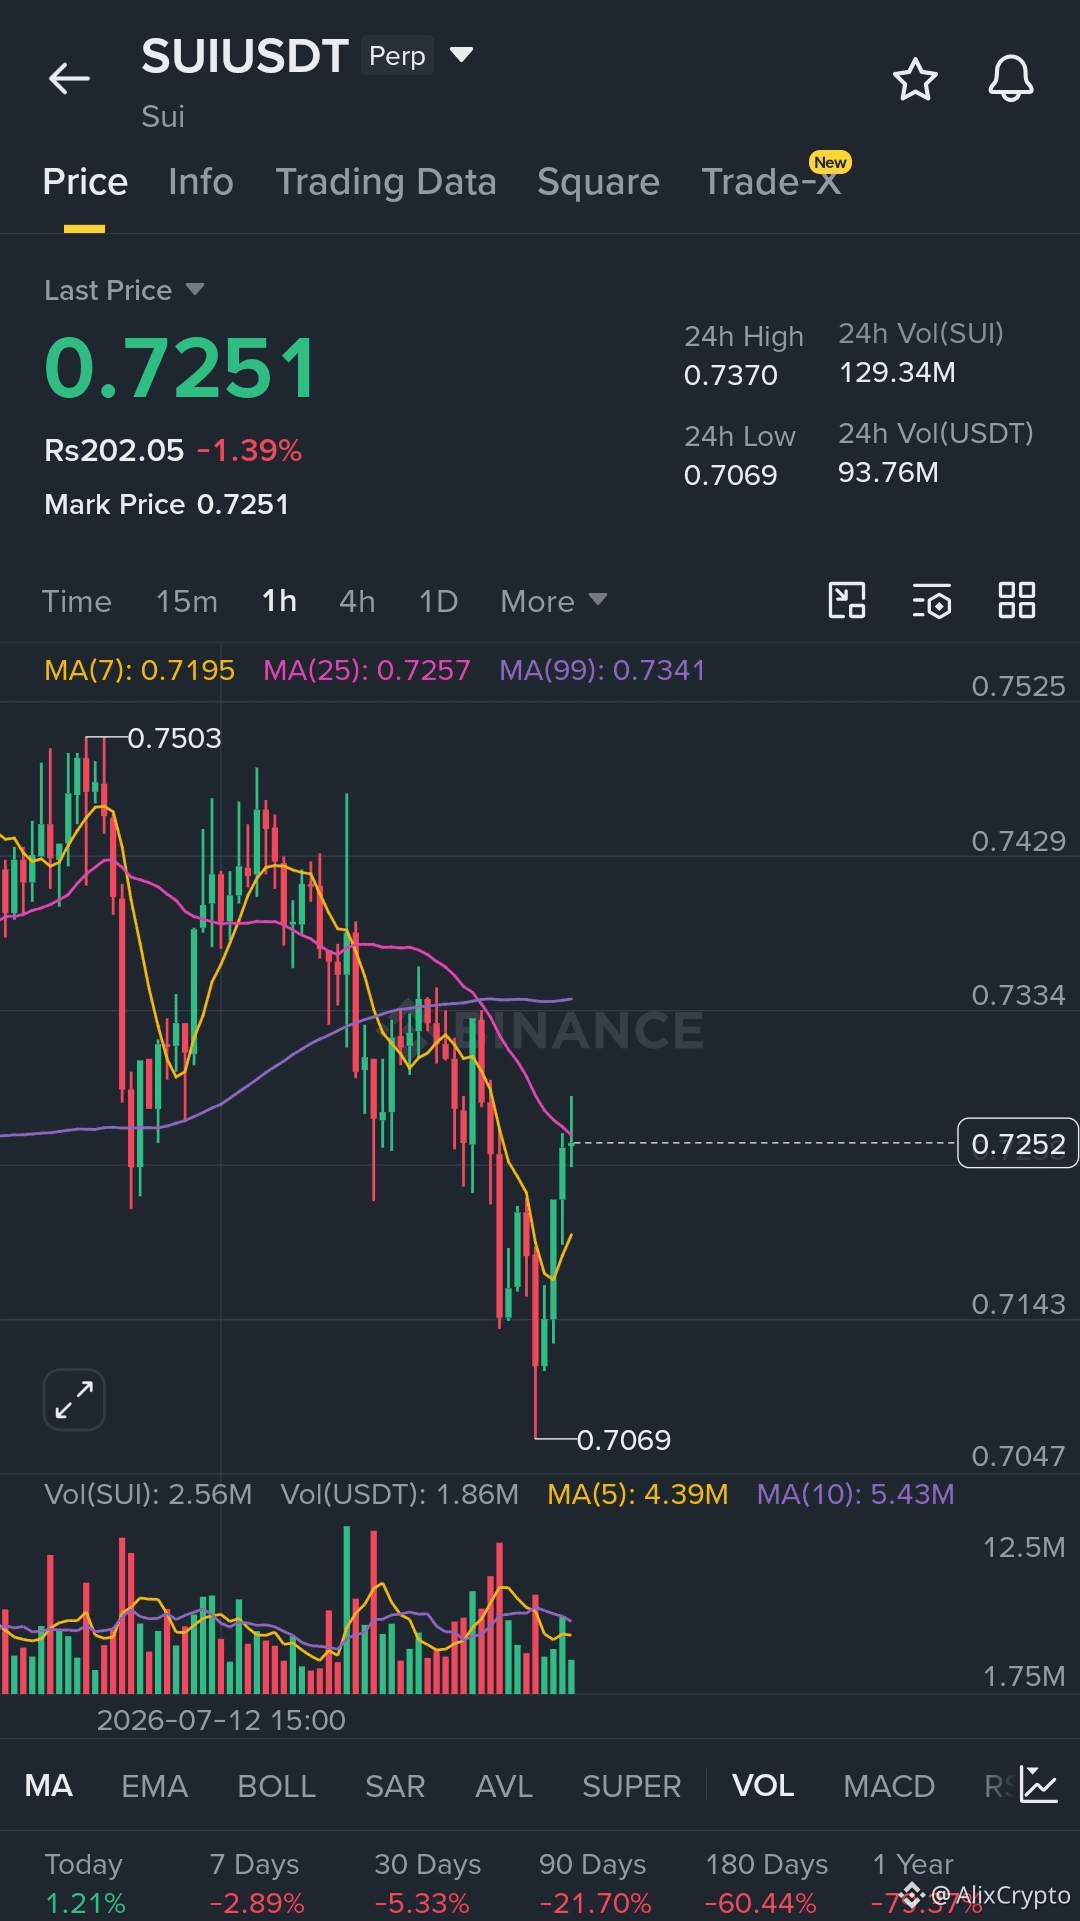Tap the Vol(SUI) 2.56M readout

click(x=148, y=1494)
